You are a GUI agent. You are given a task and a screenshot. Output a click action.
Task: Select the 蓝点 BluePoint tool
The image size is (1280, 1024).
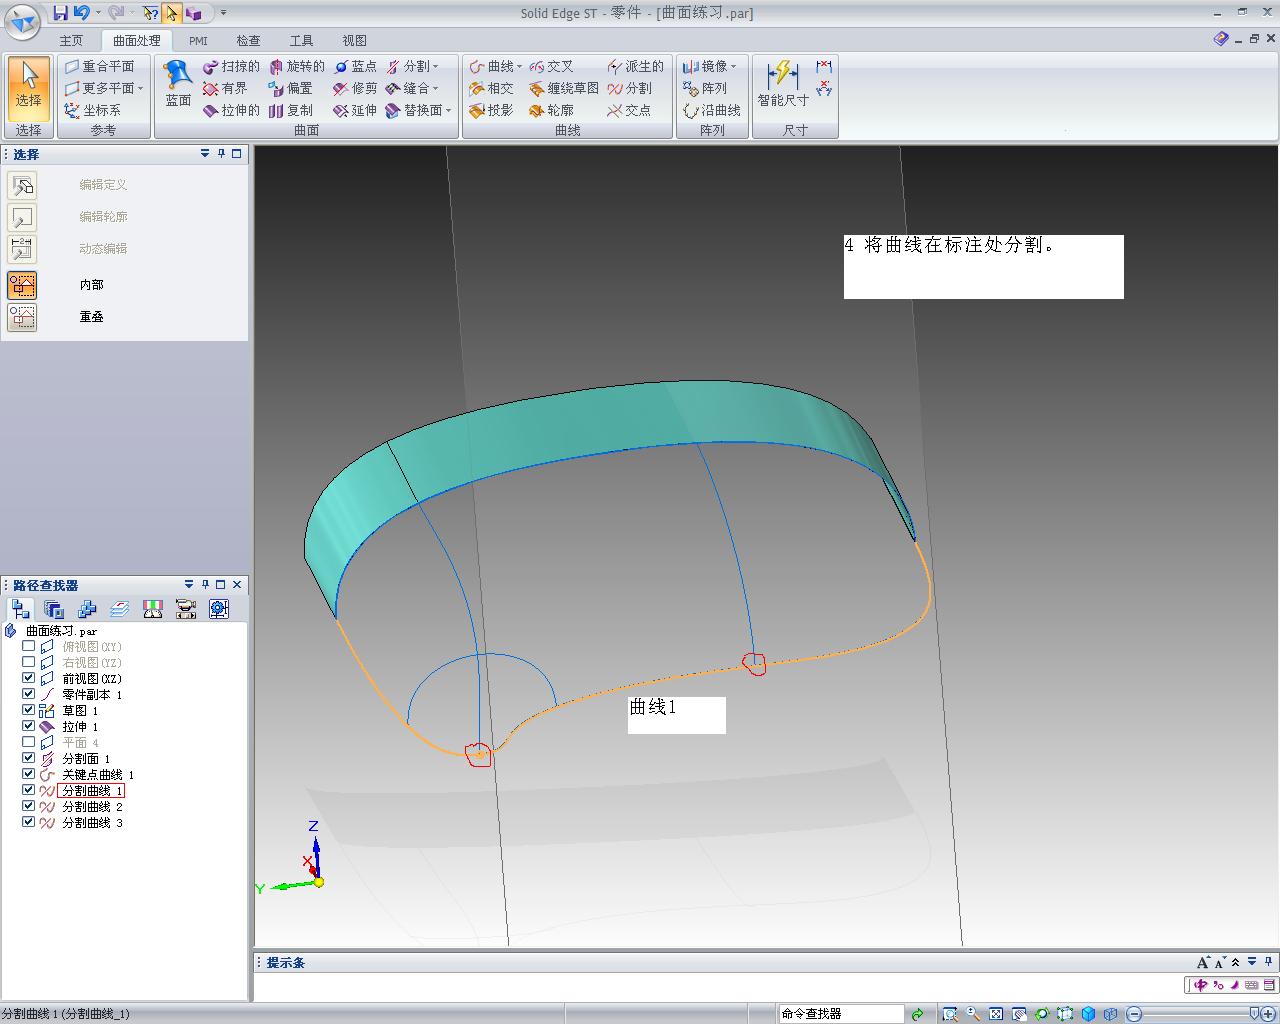click(x=355, y=66)
